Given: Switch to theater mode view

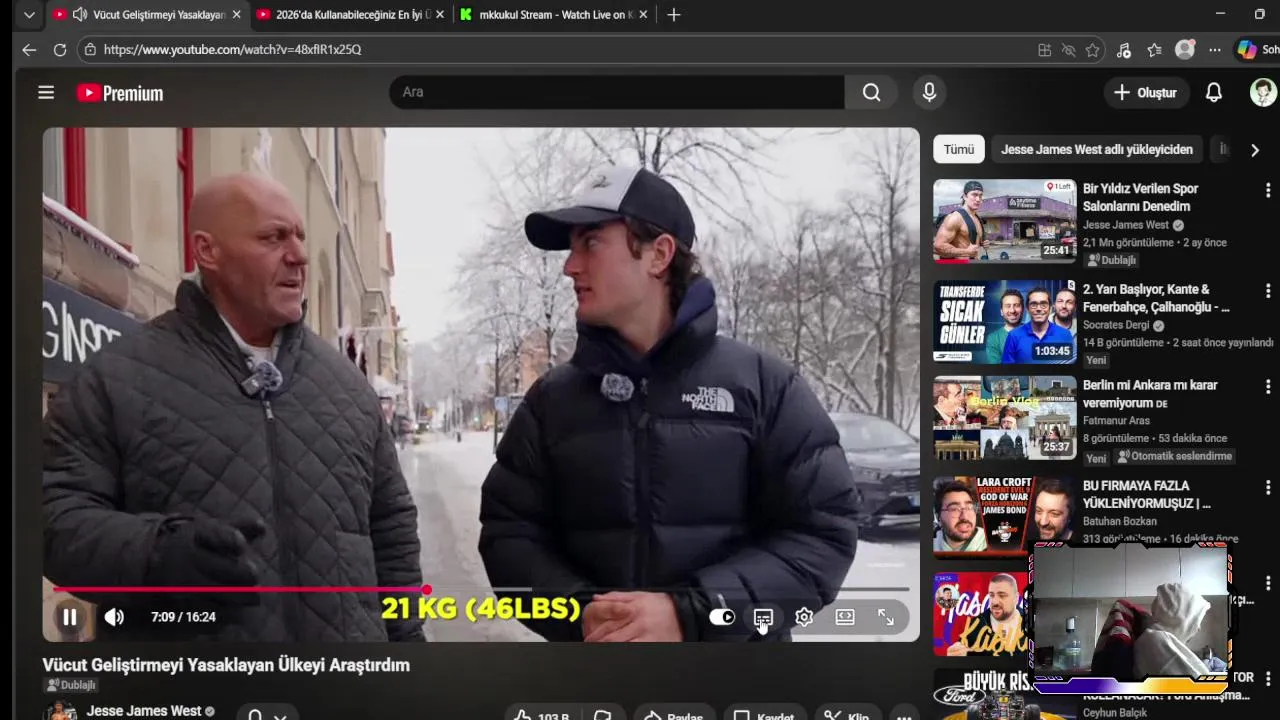Looking at the screenshot, I should point(845,617).
